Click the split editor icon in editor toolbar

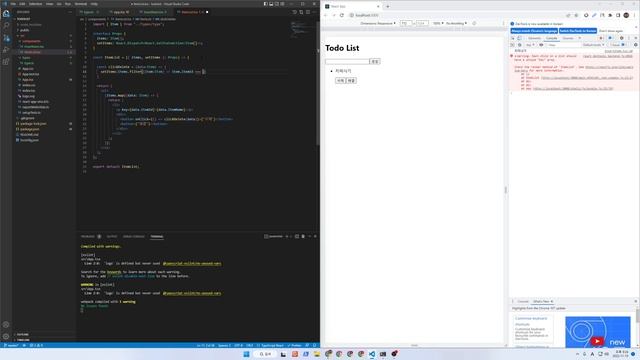(x=308, y=12)
